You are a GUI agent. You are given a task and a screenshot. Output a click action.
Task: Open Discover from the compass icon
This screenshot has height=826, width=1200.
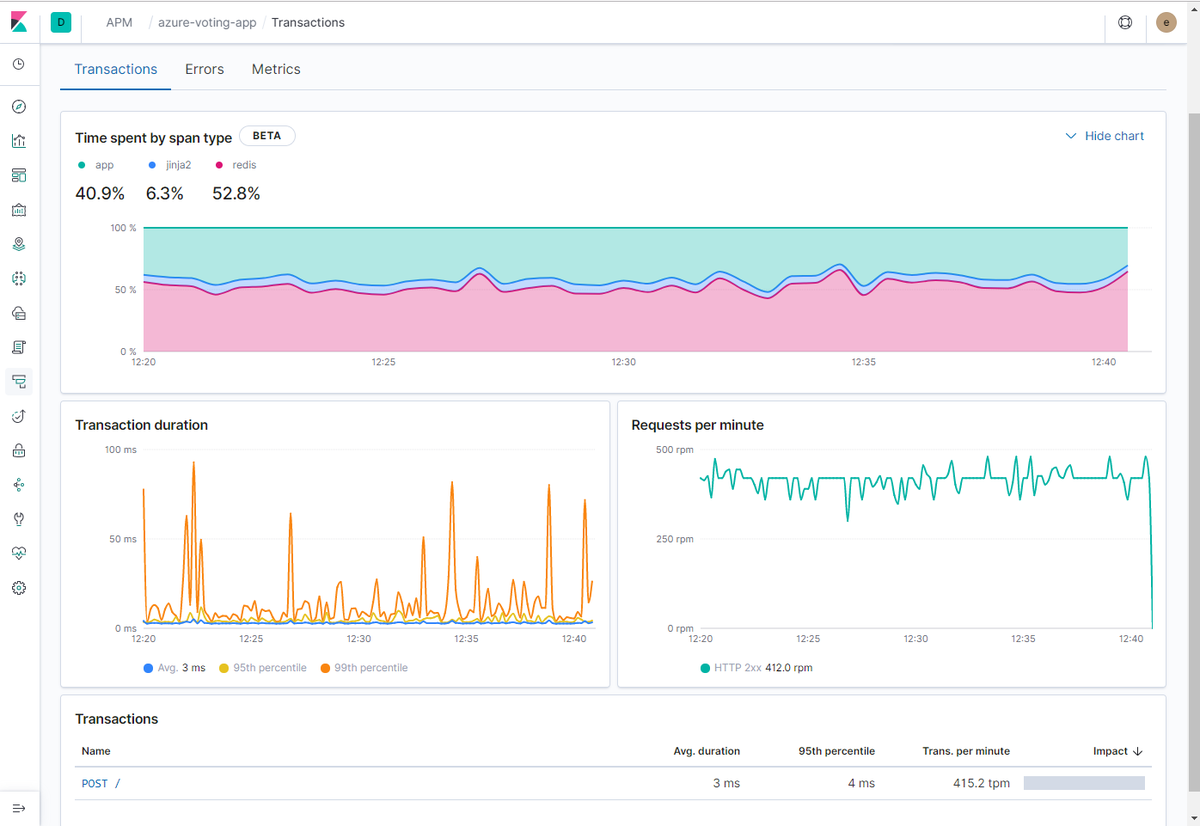pos(19,107)
